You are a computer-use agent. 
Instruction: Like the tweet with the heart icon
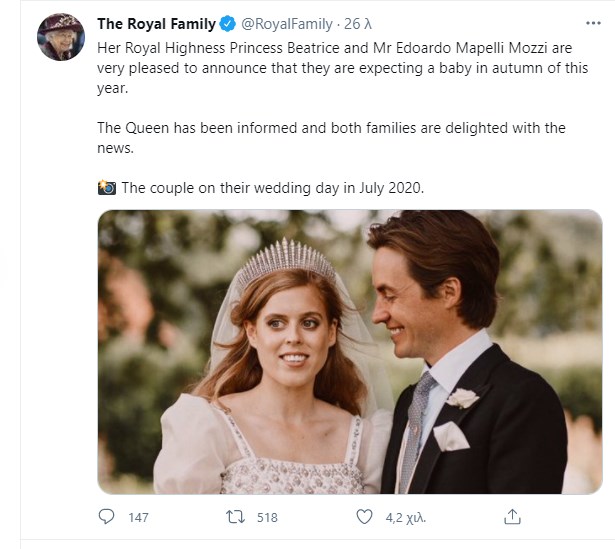[365, 517]
